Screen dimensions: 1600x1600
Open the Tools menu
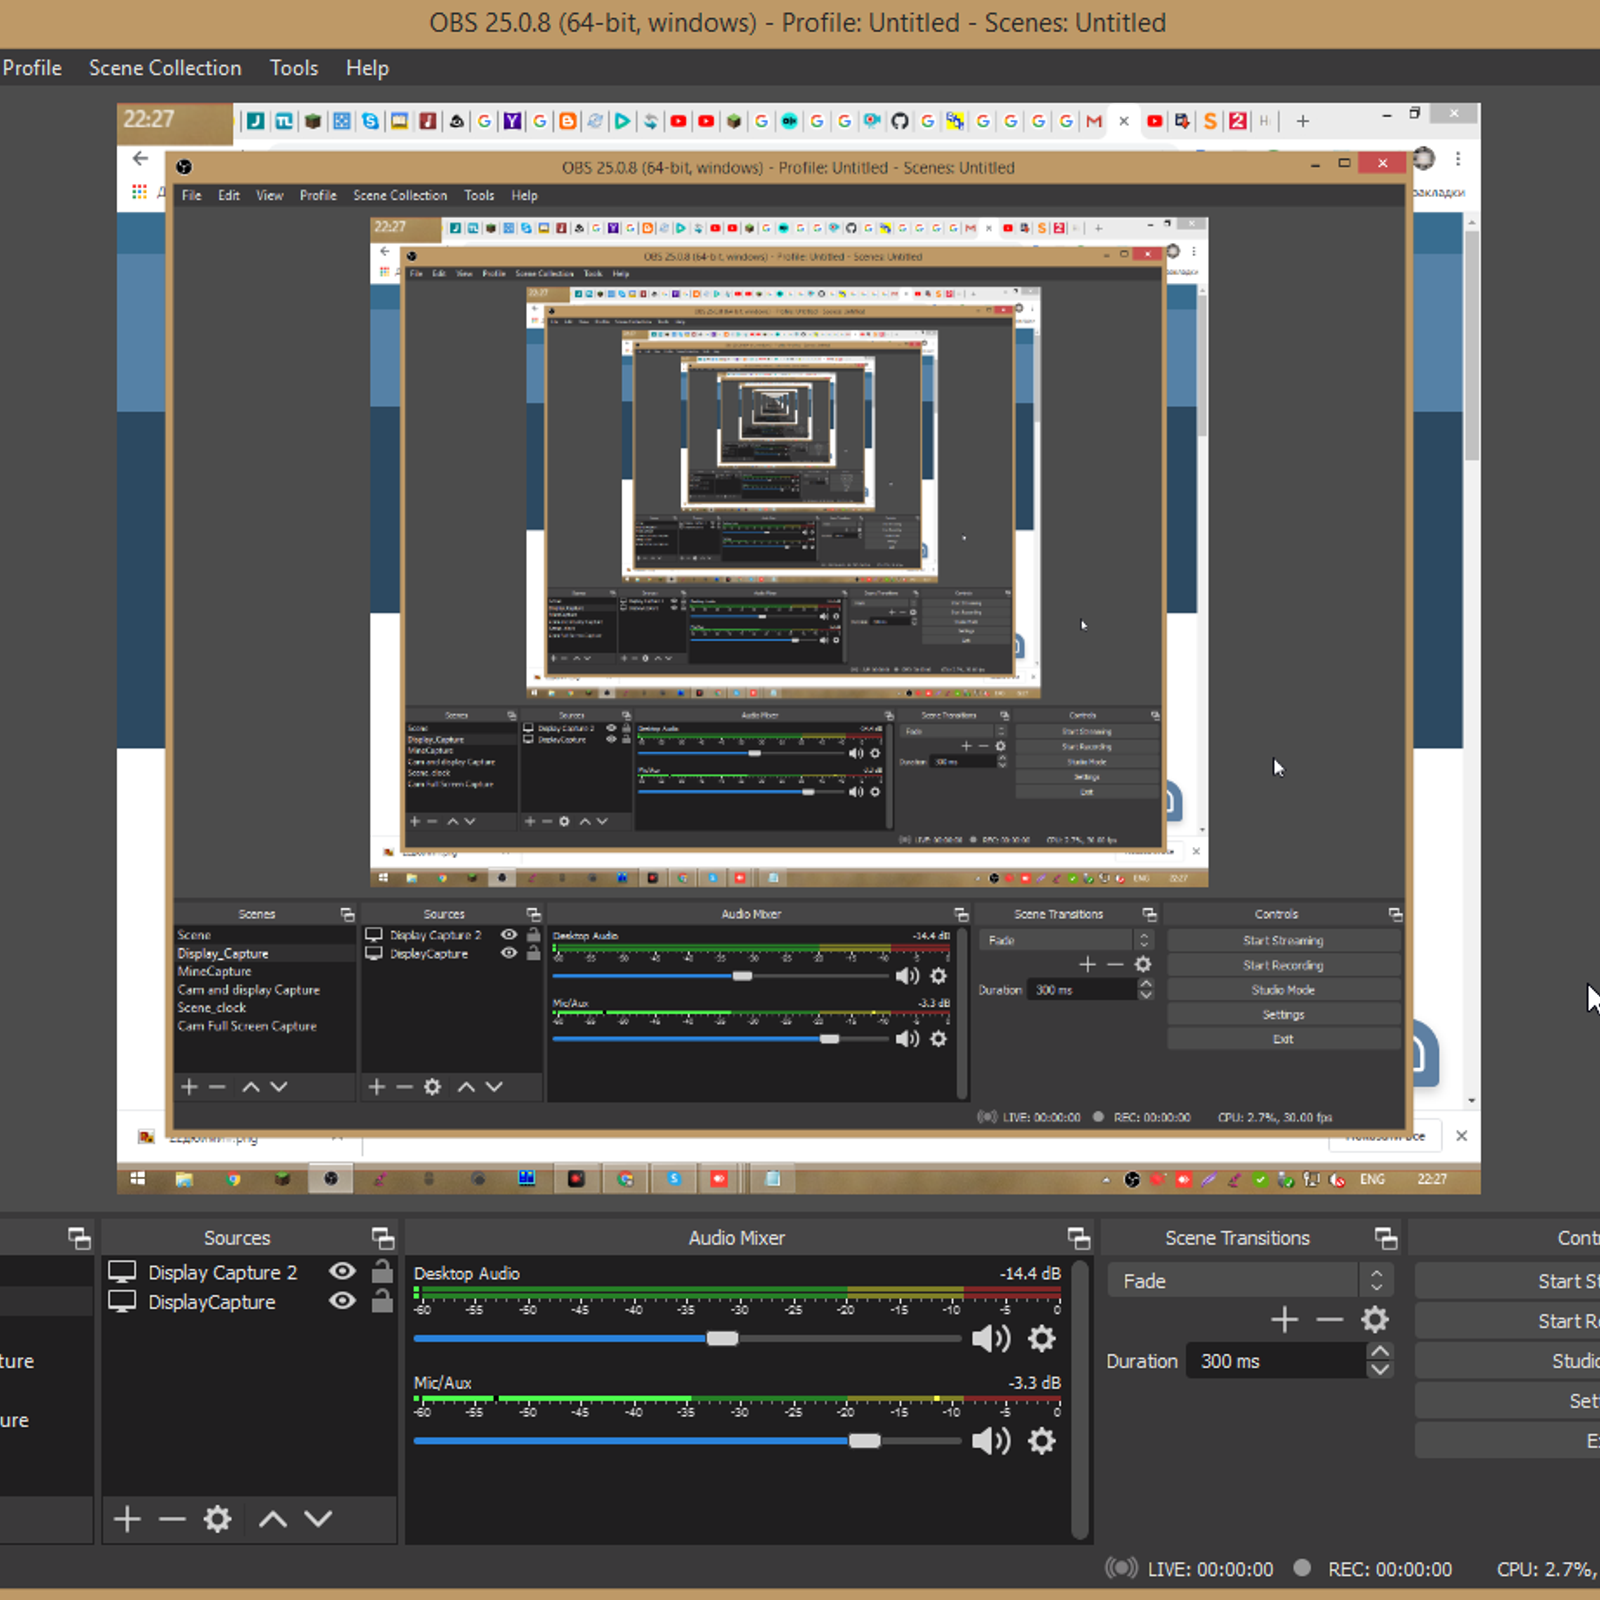click(294, 68)
